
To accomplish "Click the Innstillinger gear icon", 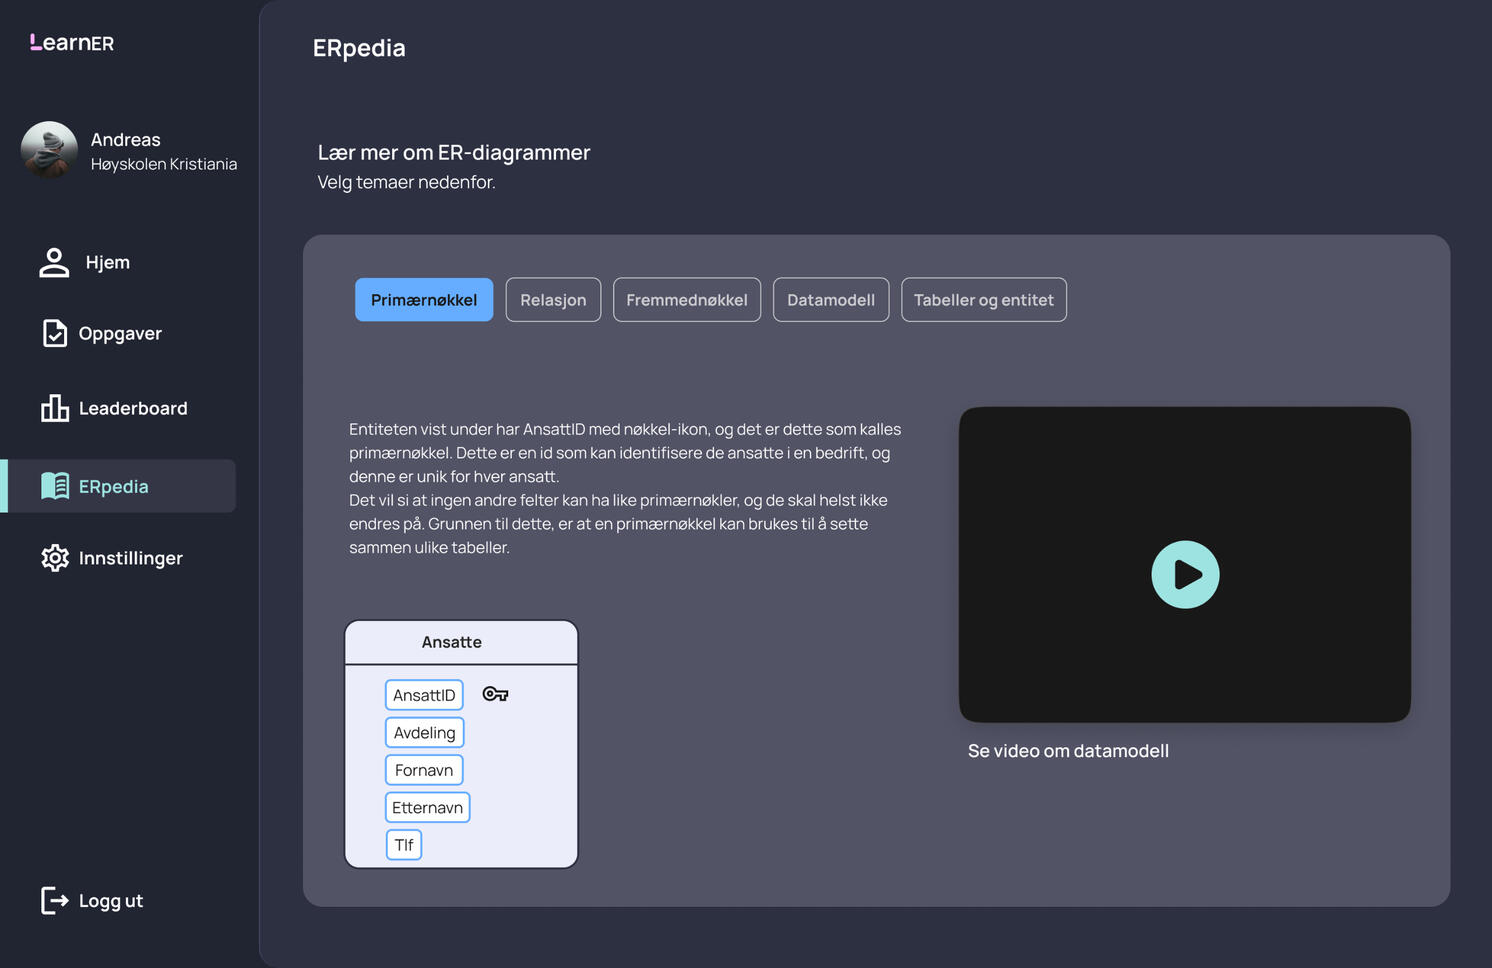I will tap(55, 558).
